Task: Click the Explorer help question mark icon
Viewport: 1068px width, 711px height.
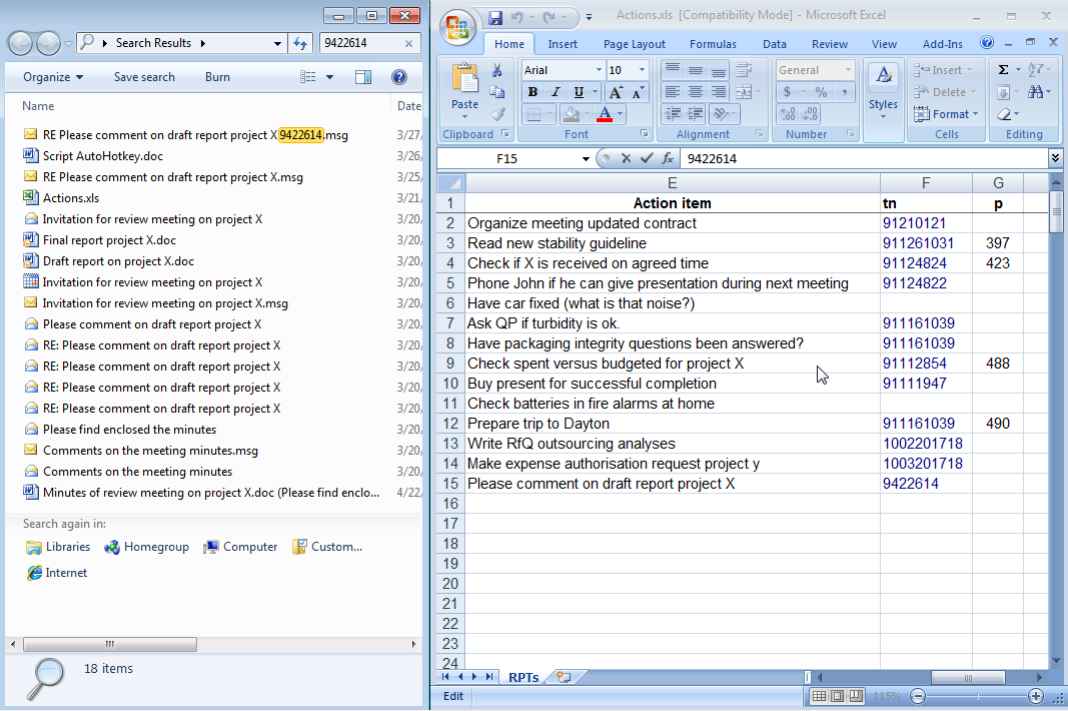Action: tap(399, 77)
